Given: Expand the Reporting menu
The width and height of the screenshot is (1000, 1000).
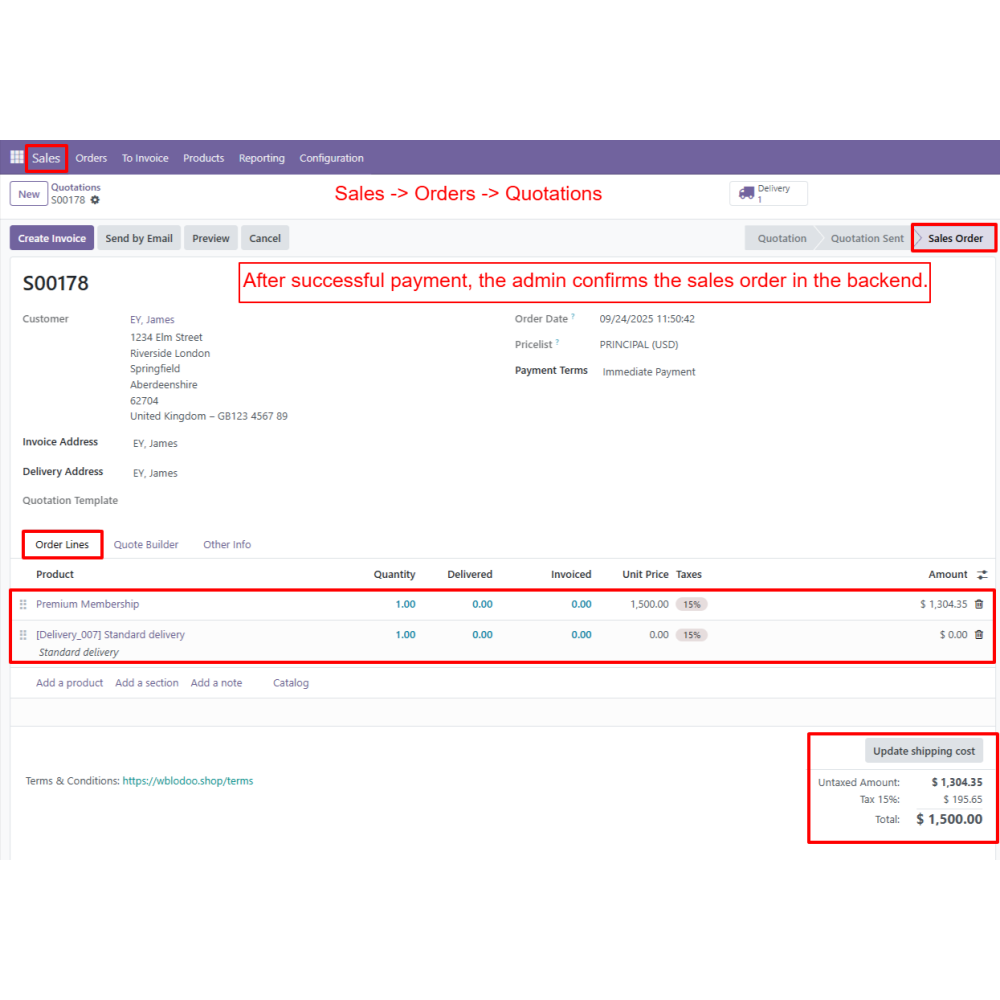Looking at the screenshot, I should point(261,158).
